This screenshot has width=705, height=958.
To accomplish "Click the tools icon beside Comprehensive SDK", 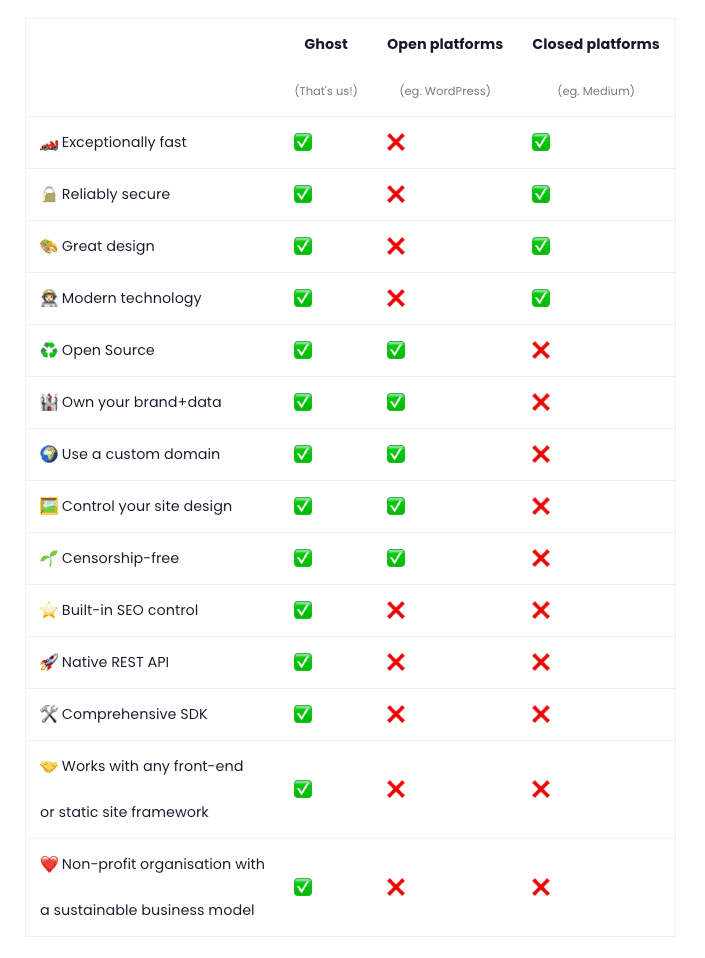I will [x=49, y=714].
